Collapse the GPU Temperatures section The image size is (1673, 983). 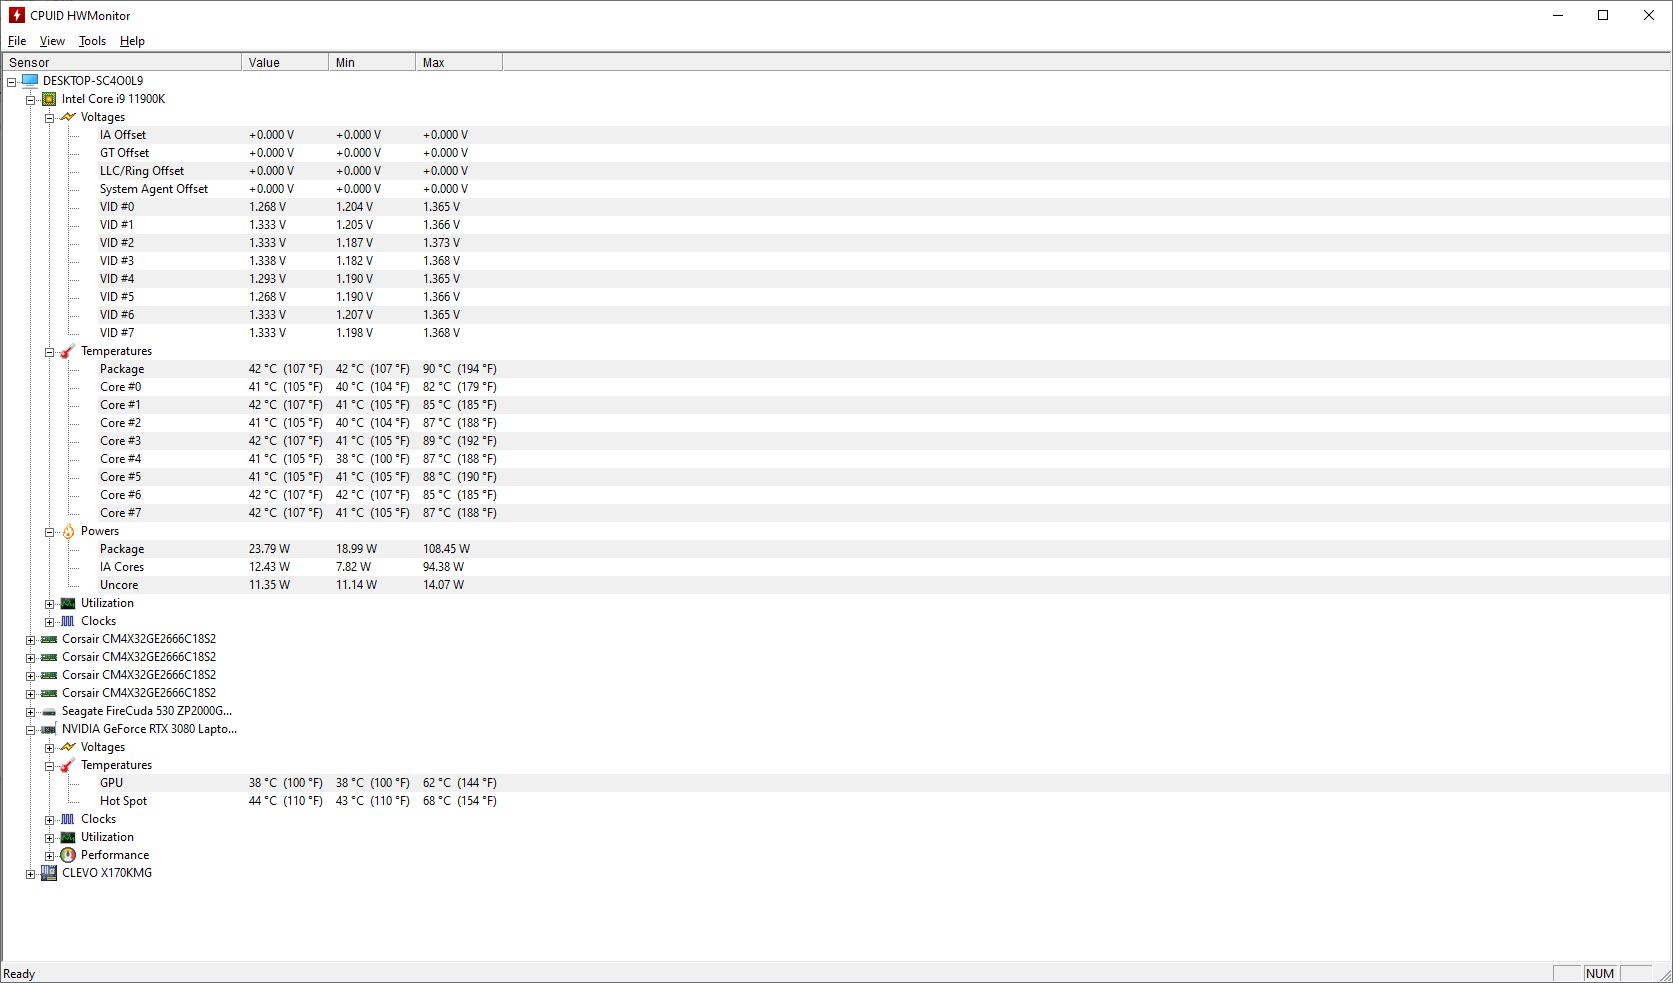[50, 766]
